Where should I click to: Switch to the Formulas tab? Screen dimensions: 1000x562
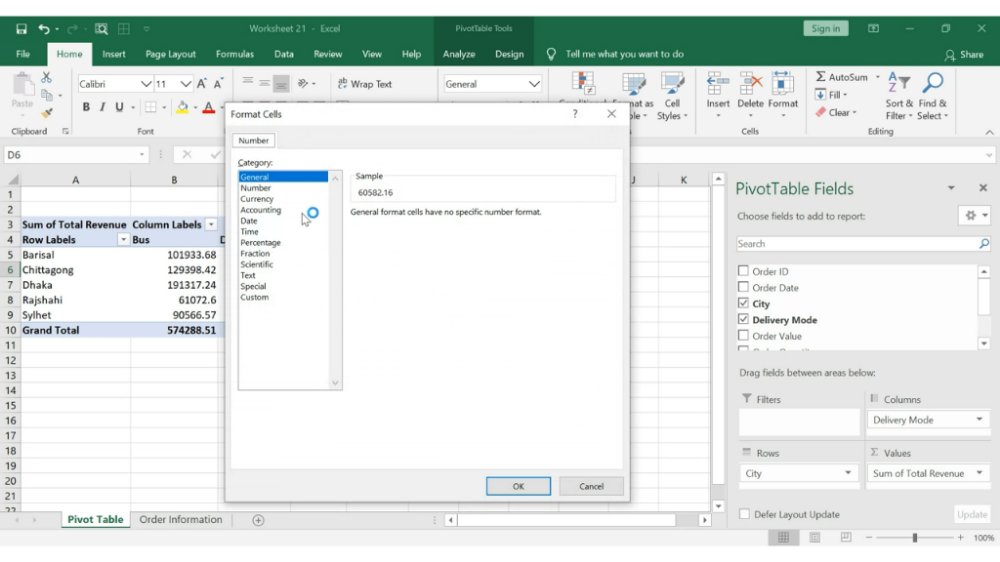pyautogui.click(x=235, y=54)
